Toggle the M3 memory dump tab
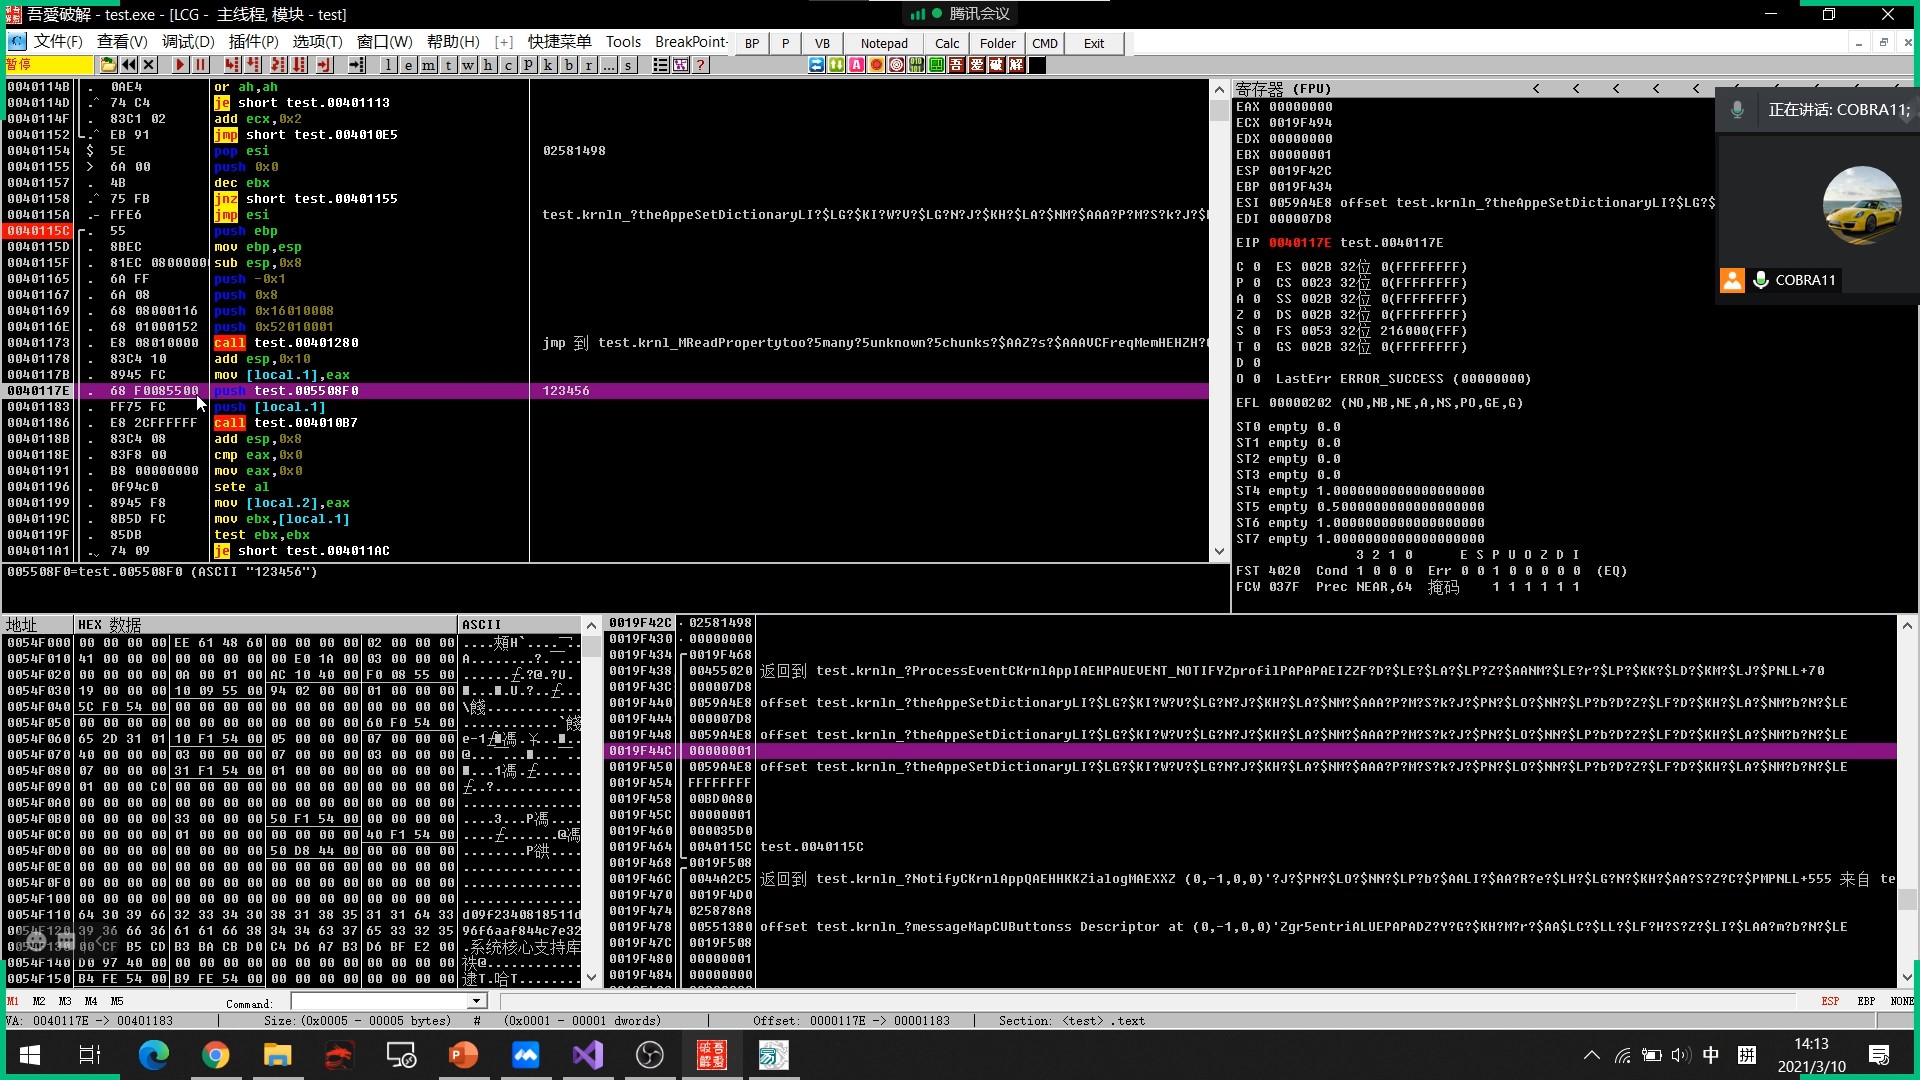 coord(65,1001)
